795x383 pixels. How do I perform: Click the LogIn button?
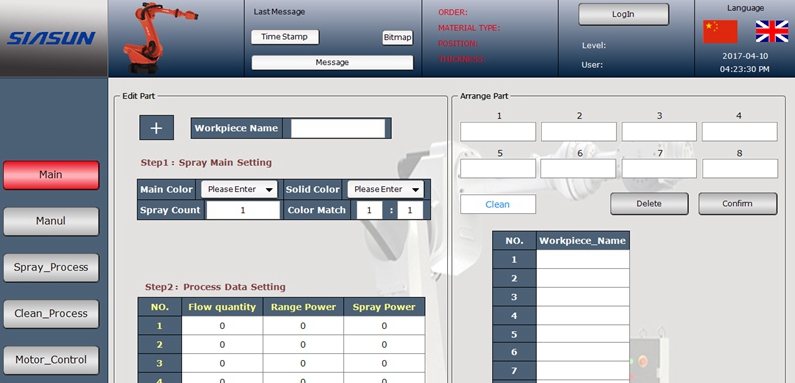coord(623,14)
